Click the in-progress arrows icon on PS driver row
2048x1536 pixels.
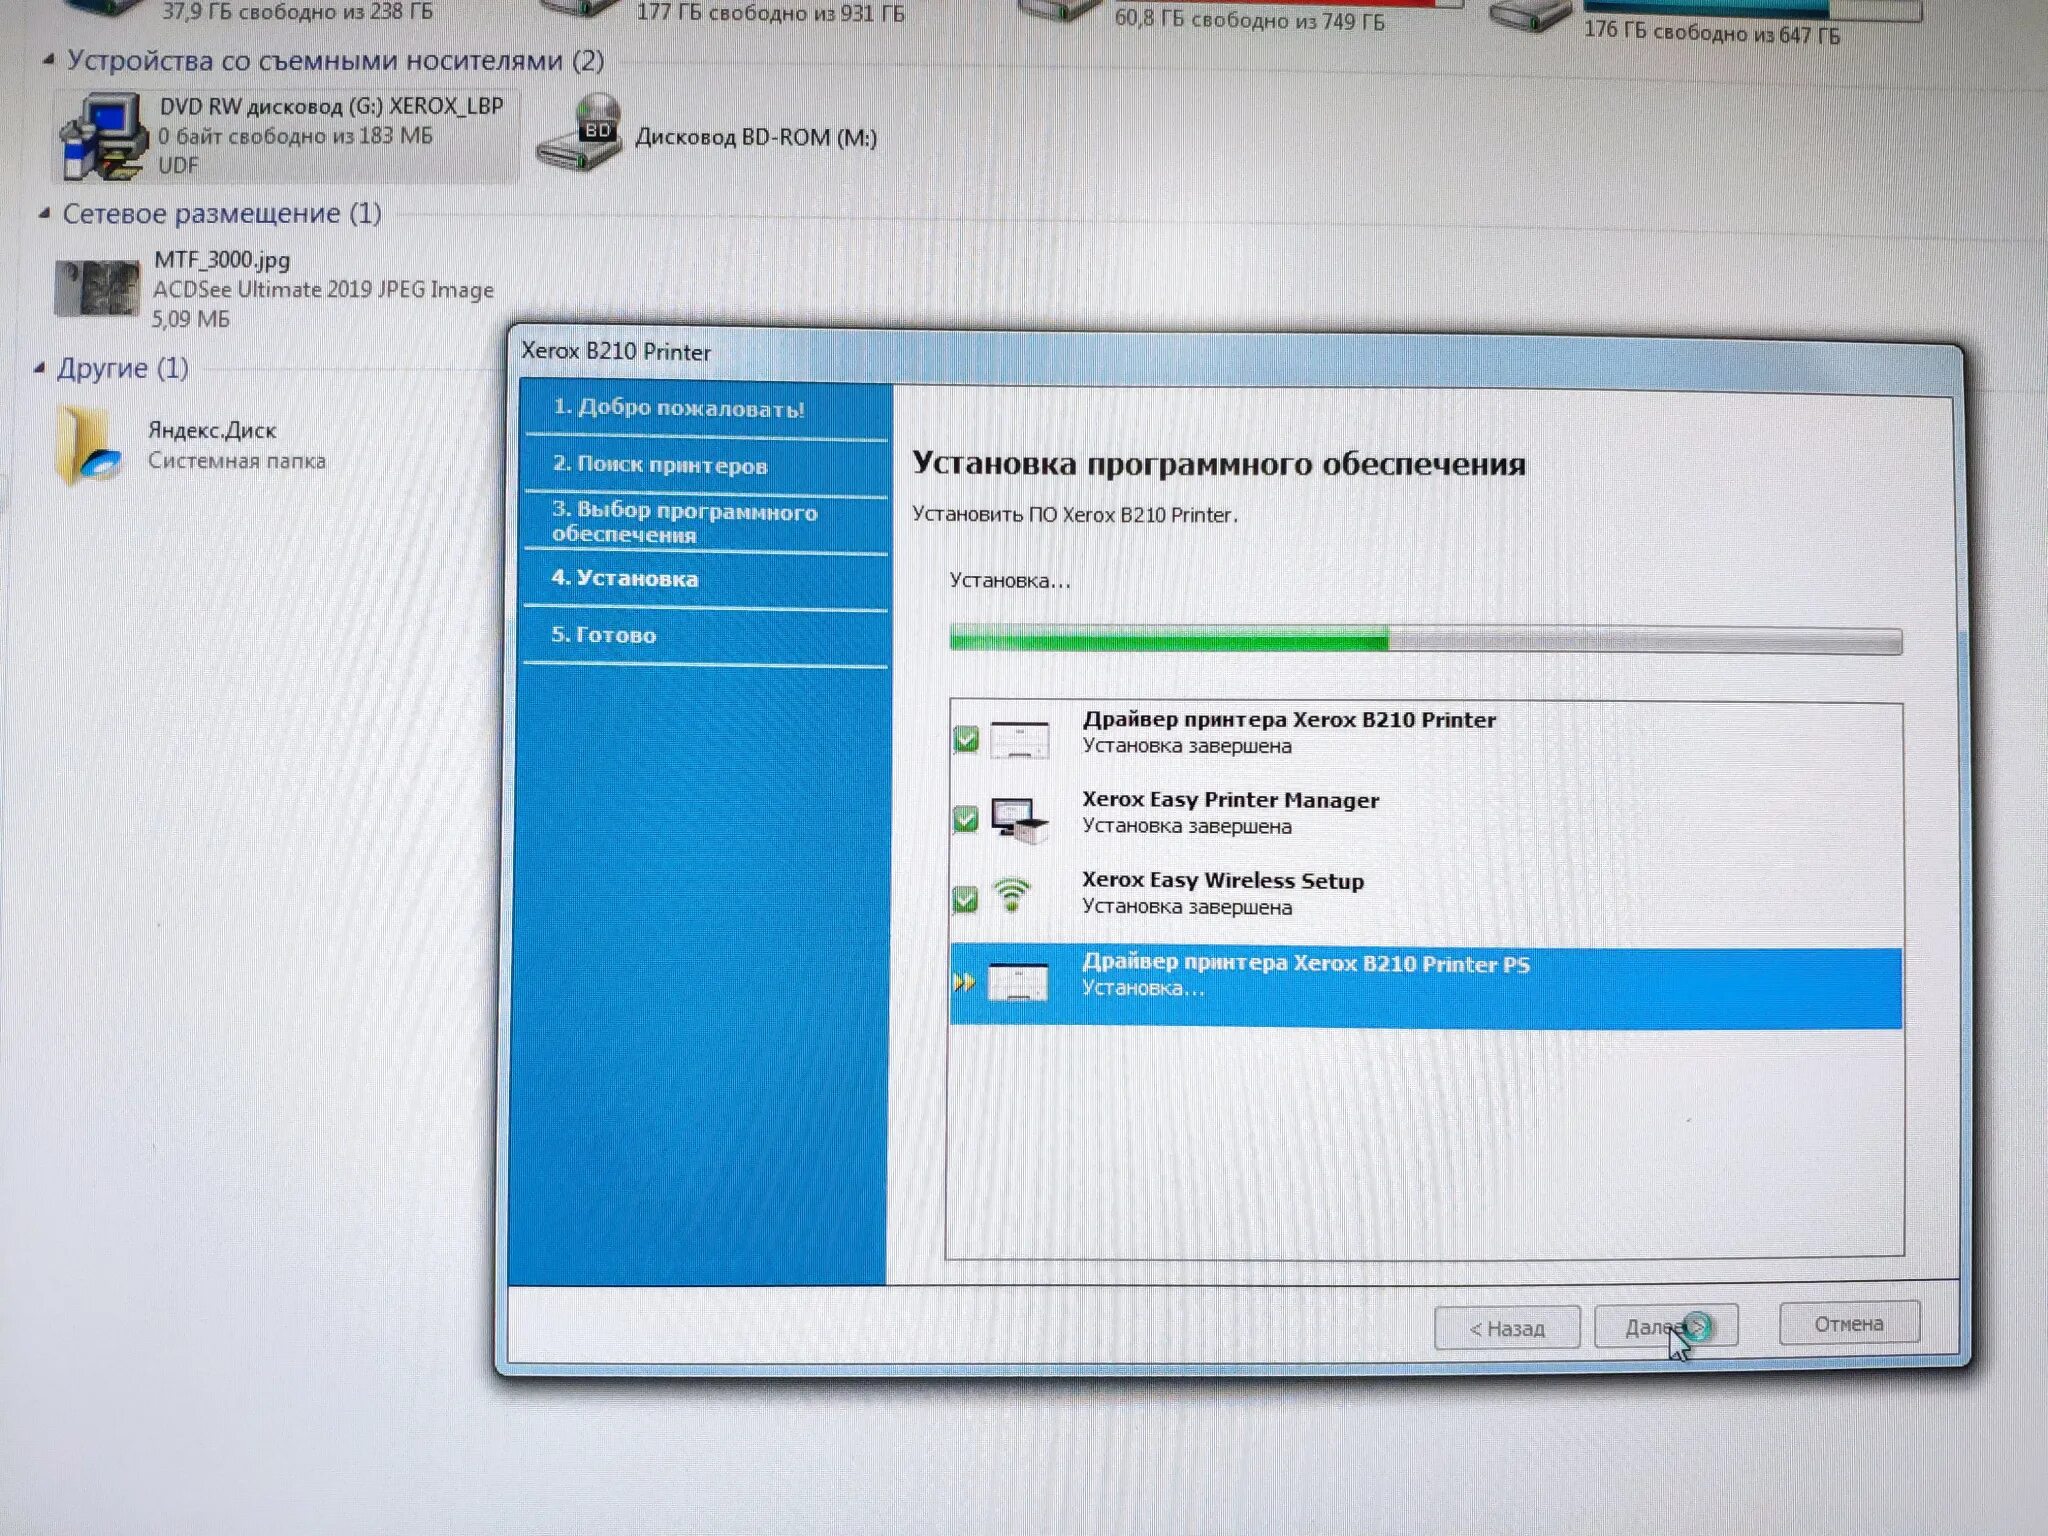coord(964,983)
